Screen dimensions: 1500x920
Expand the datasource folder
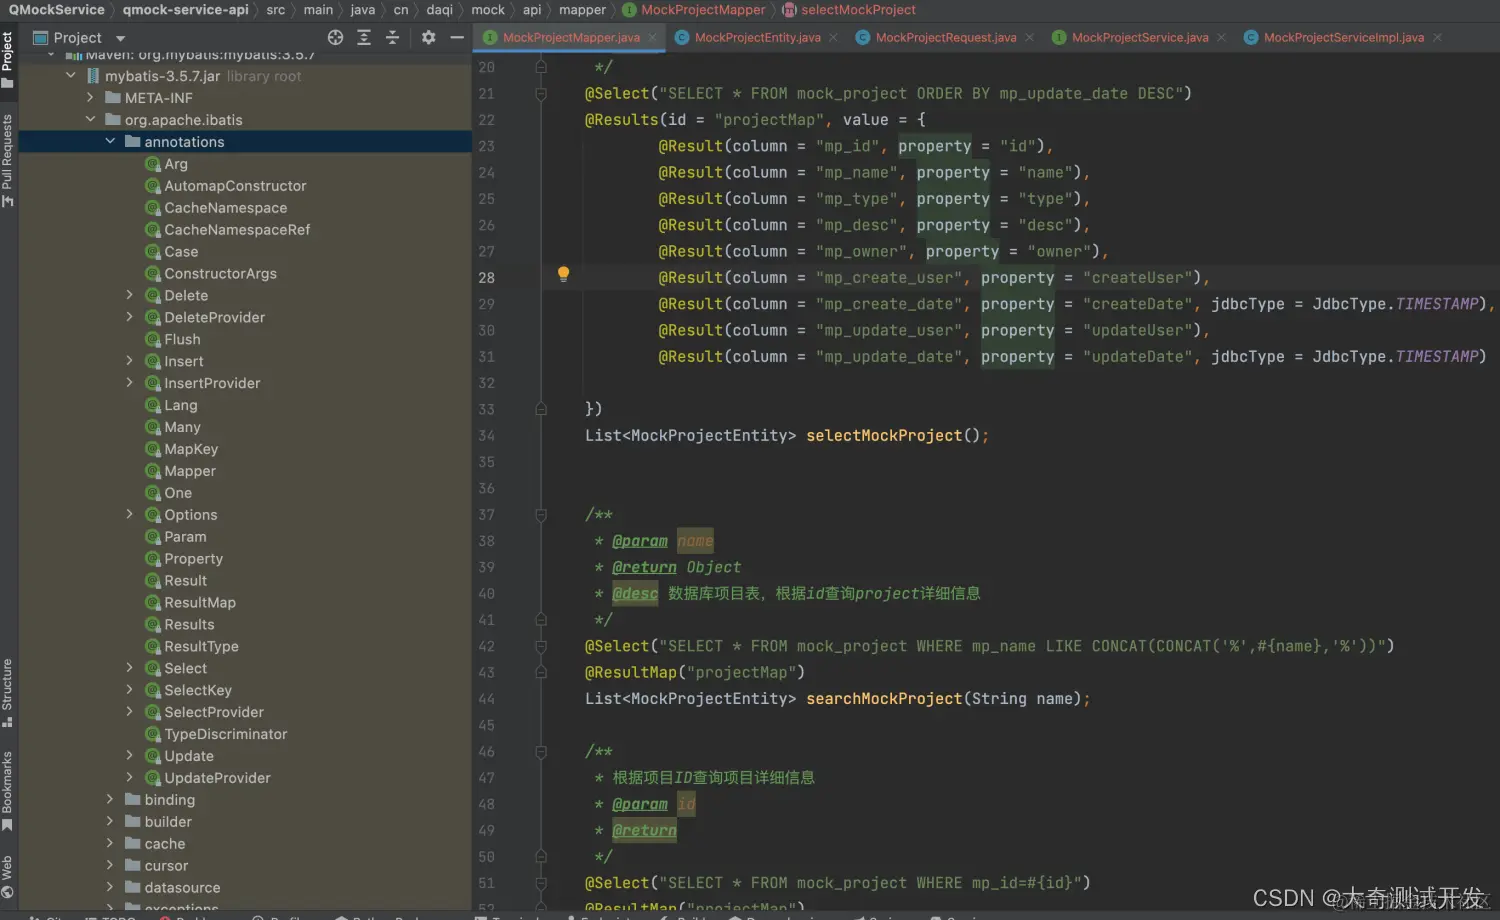pos(110,888)
